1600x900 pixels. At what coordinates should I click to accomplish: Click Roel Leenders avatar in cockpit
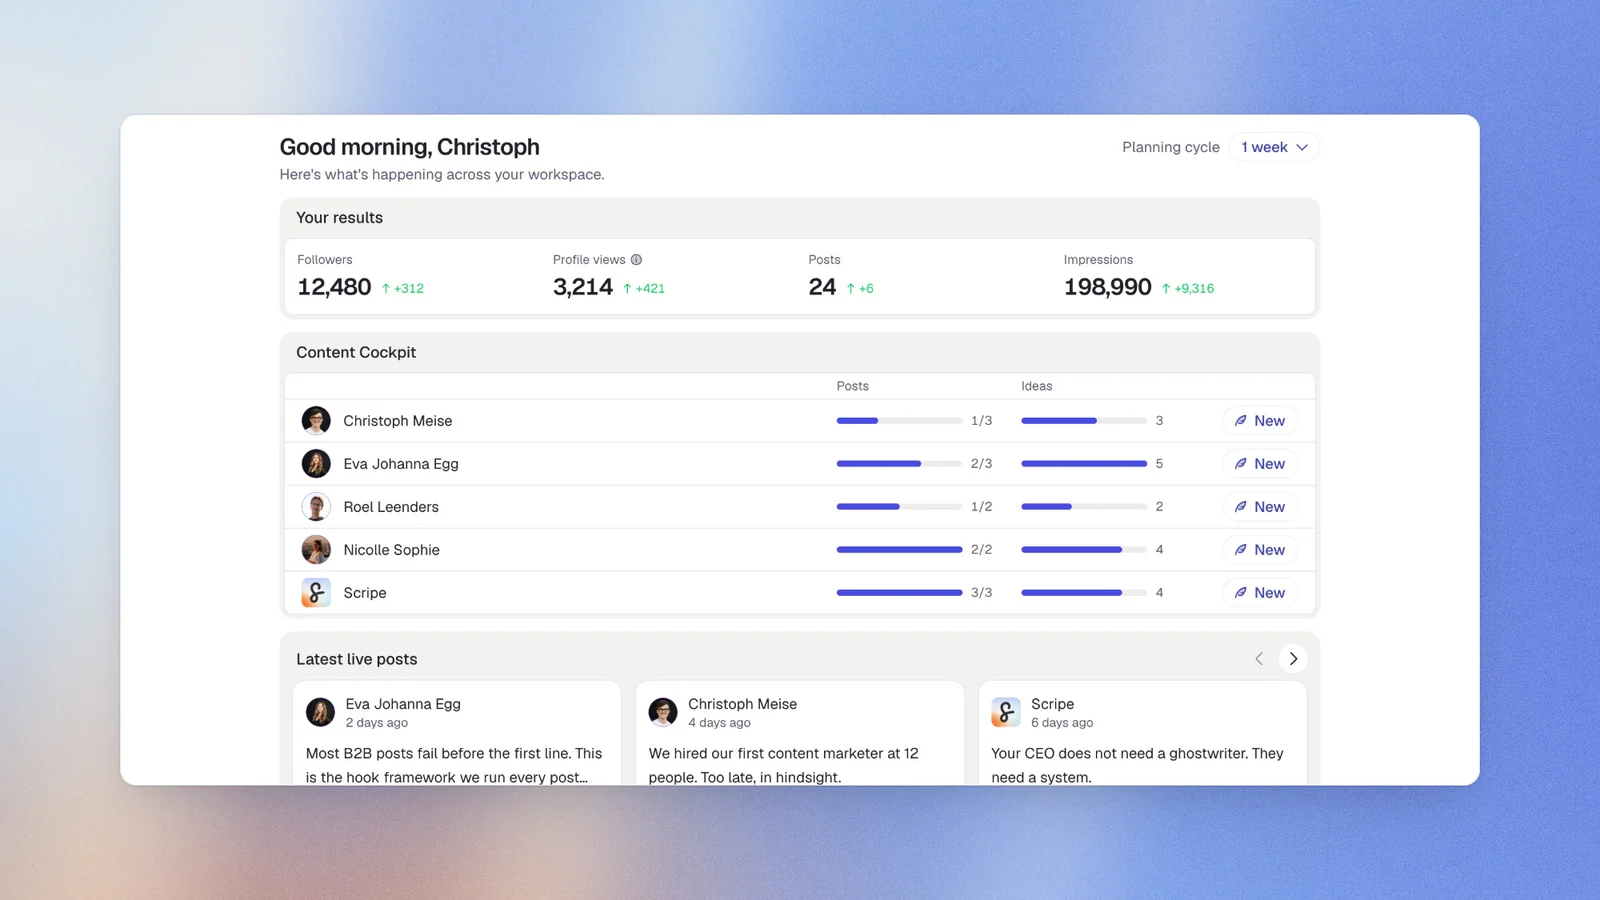coord(316,507)
